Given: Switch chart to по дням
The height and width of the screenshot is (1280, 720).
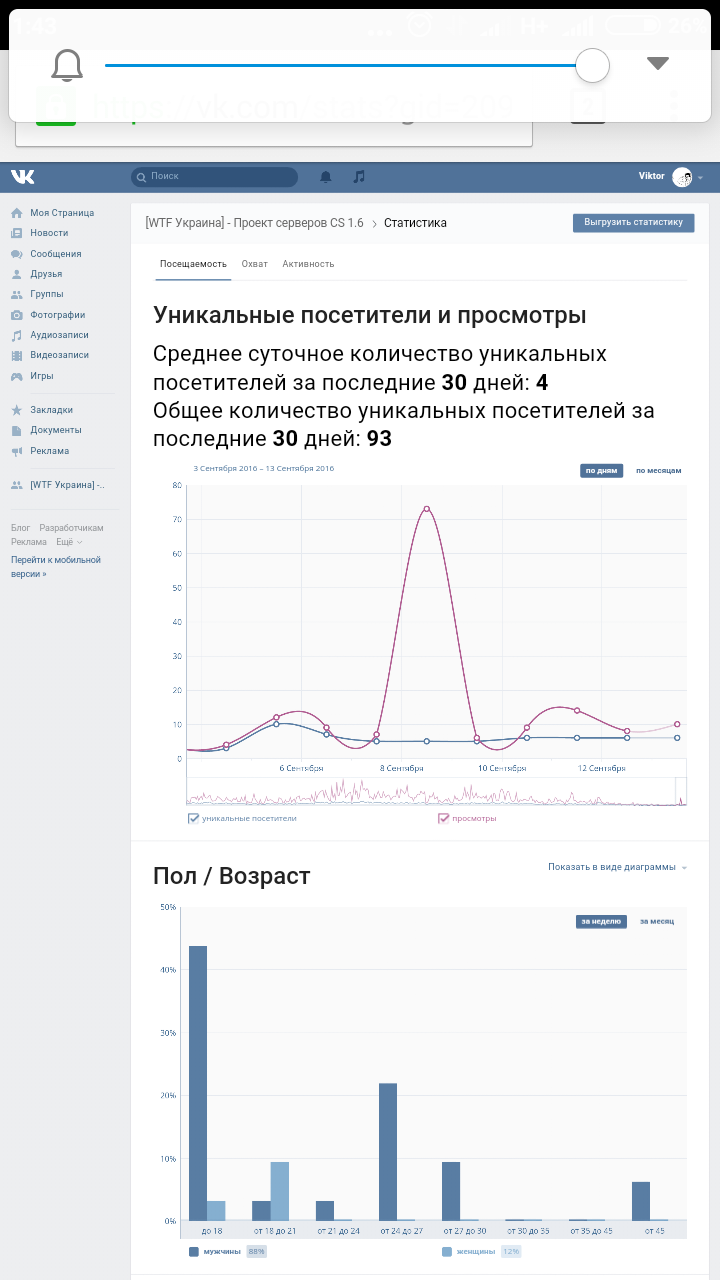Looking at the screenshot, I should point(602,470).
